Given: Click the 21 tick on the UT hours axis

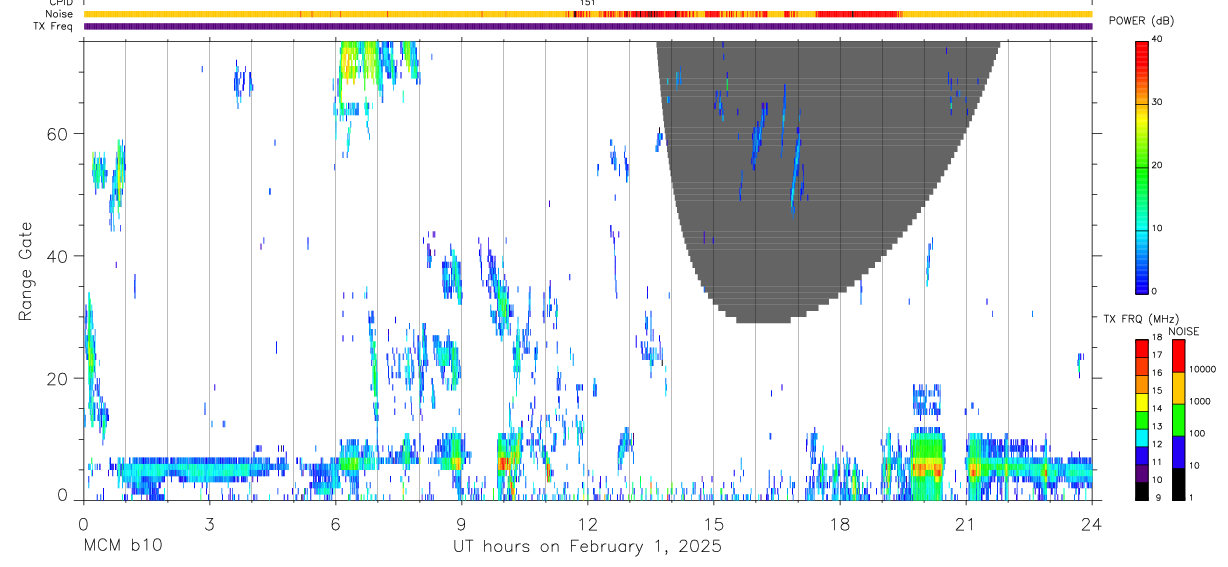Looking at the screenshot, I should coord(965,523).
